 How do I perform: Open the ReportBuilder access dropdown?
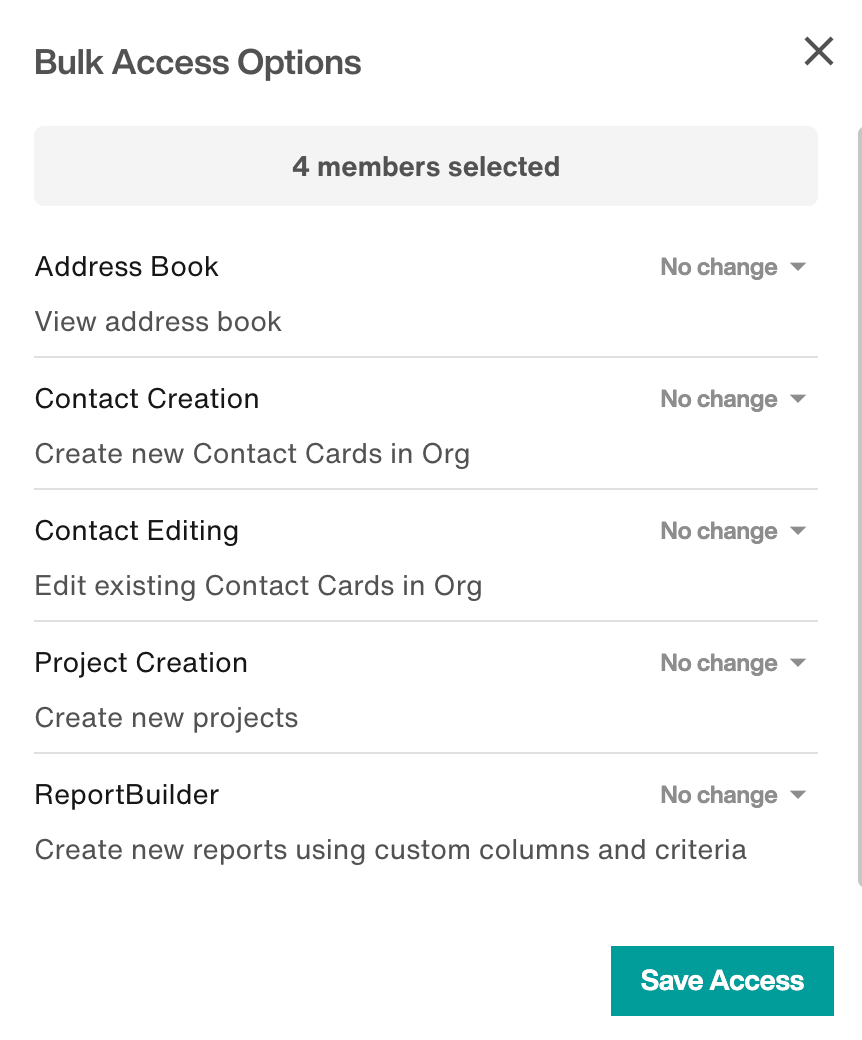pyautogui.click(x=733, y=795)
